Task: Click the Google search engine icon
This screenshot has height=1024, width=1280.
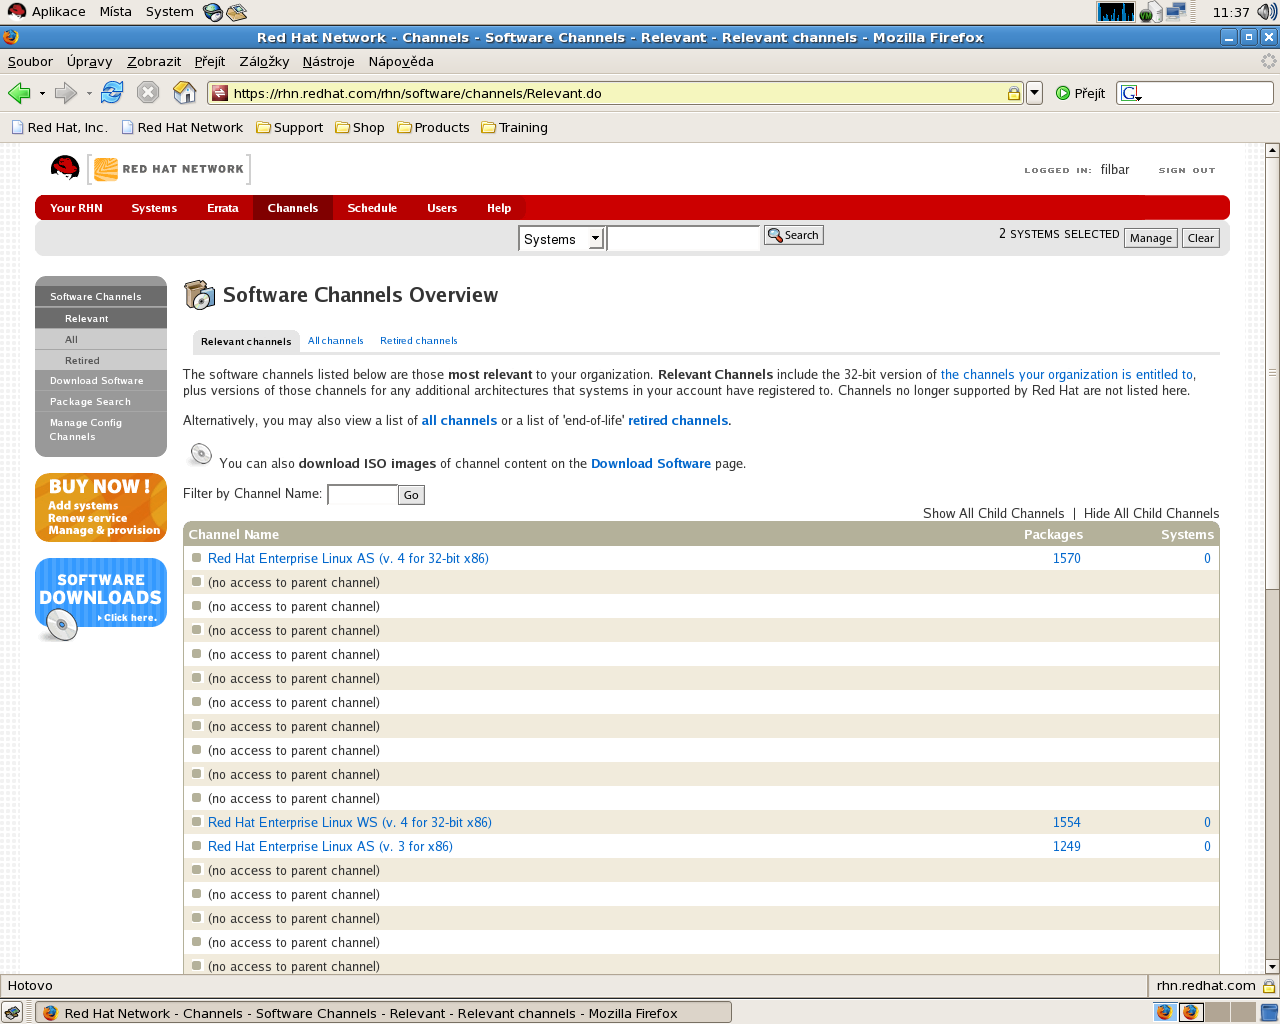Action: click(1131, 93)
